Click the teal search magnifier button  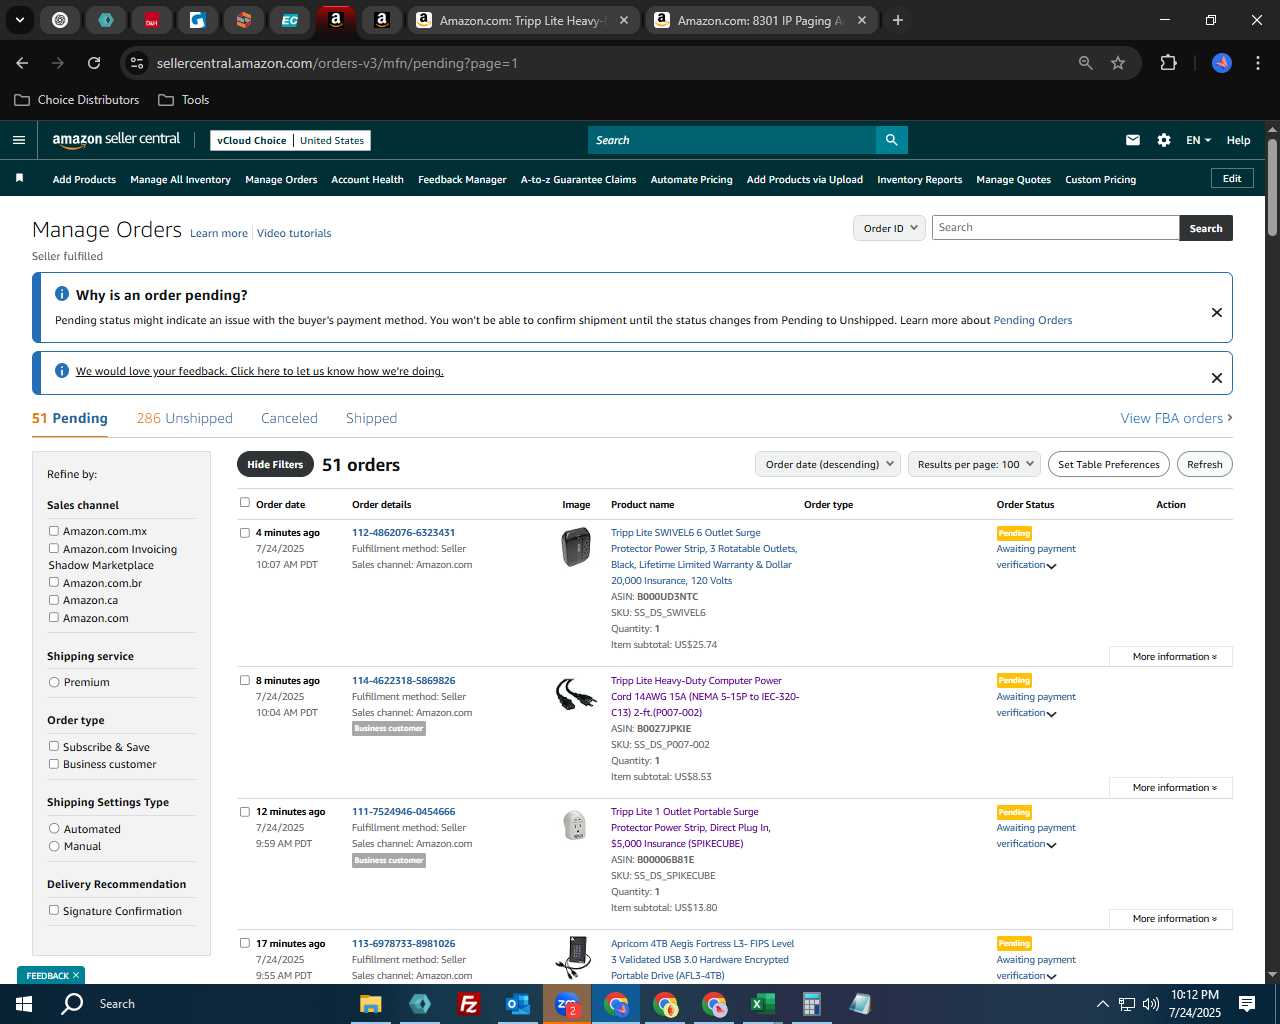tap(891, 140)
